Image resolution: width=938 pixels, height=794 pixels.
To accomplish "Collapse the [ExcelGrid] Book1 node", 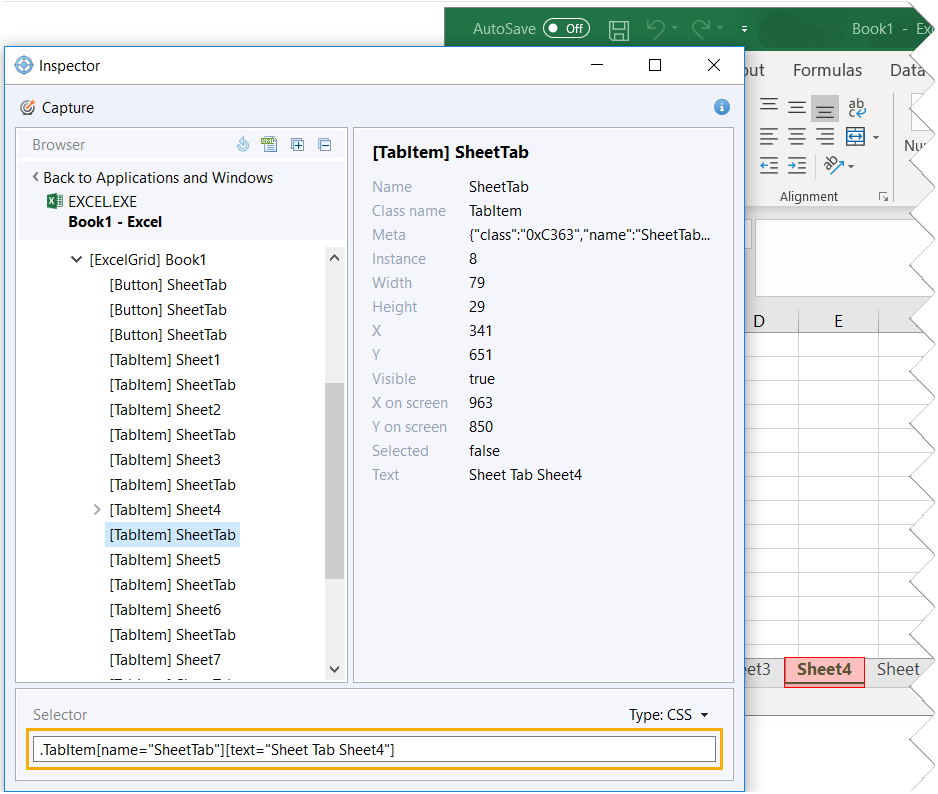I will click(x=77, y=260).
